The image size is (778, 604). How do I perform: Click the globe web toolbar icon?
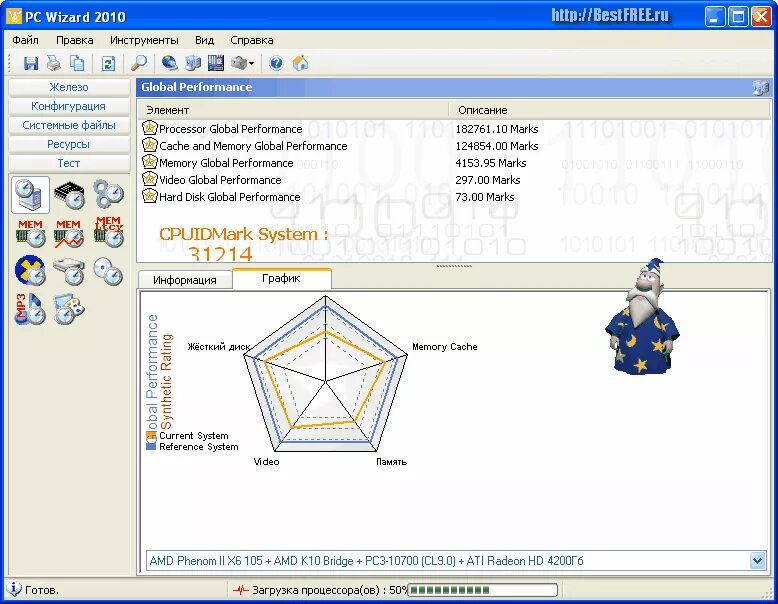[x=170, y=63]
